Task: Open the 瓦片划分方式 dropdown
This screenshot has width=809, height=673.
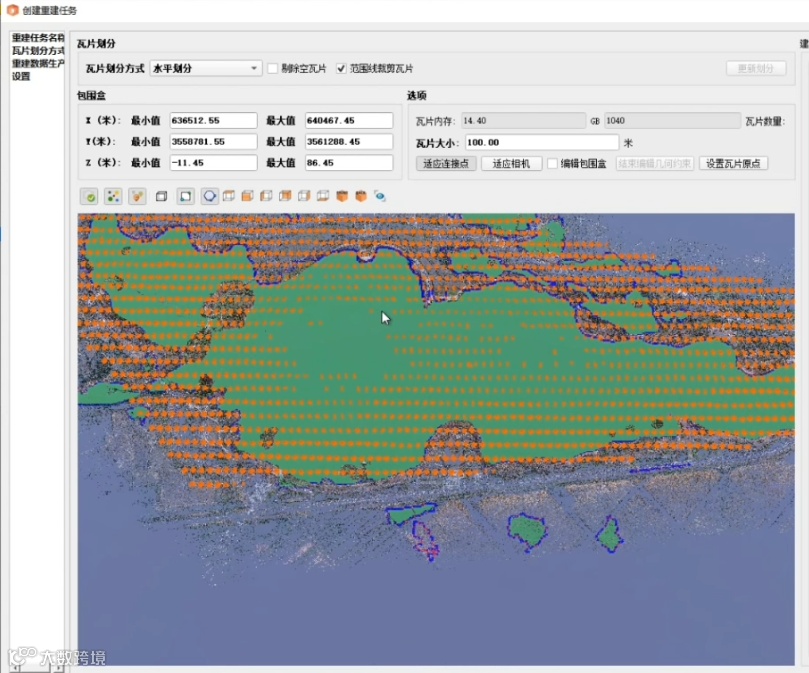Action: [205, 69]
